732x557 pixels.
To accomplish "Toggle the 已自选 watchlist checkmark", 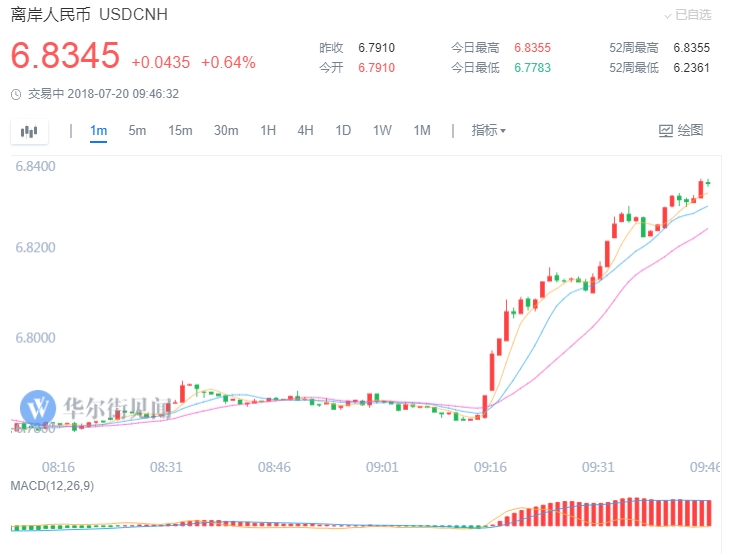I will pos(669,15).
